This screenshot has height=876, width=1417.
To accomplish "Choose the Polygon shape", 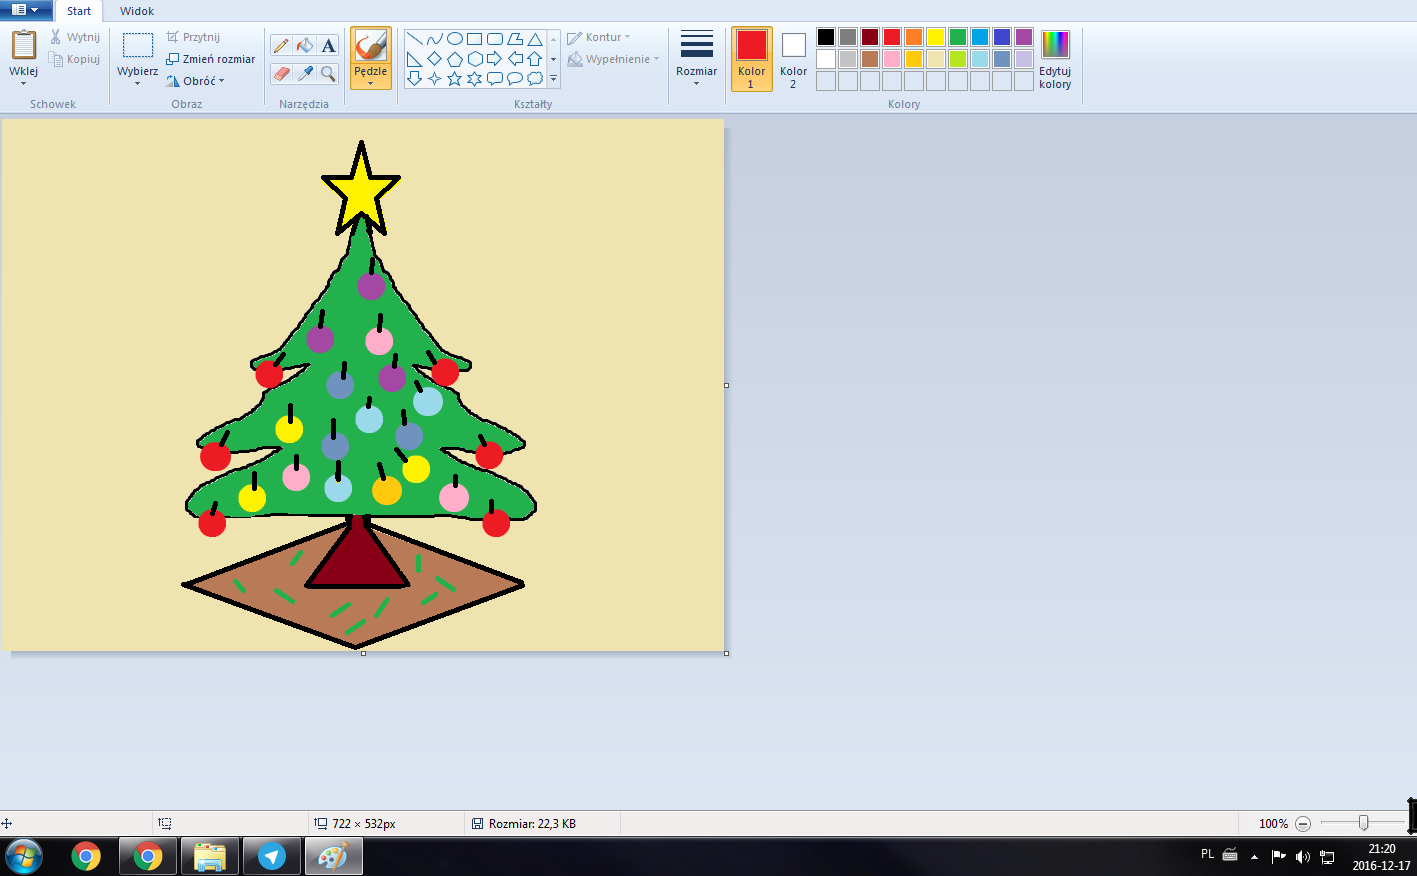I will click(515, 39).
